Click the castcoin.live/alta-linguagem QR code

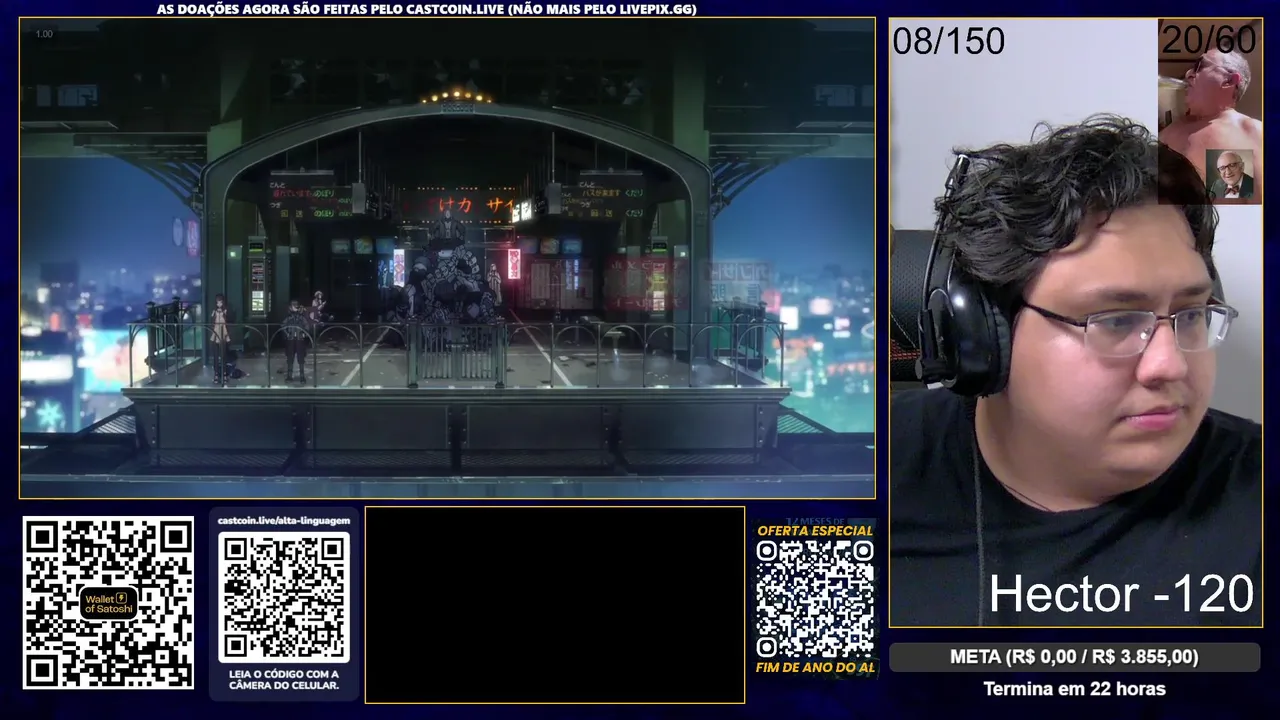(x=284, y=597)
